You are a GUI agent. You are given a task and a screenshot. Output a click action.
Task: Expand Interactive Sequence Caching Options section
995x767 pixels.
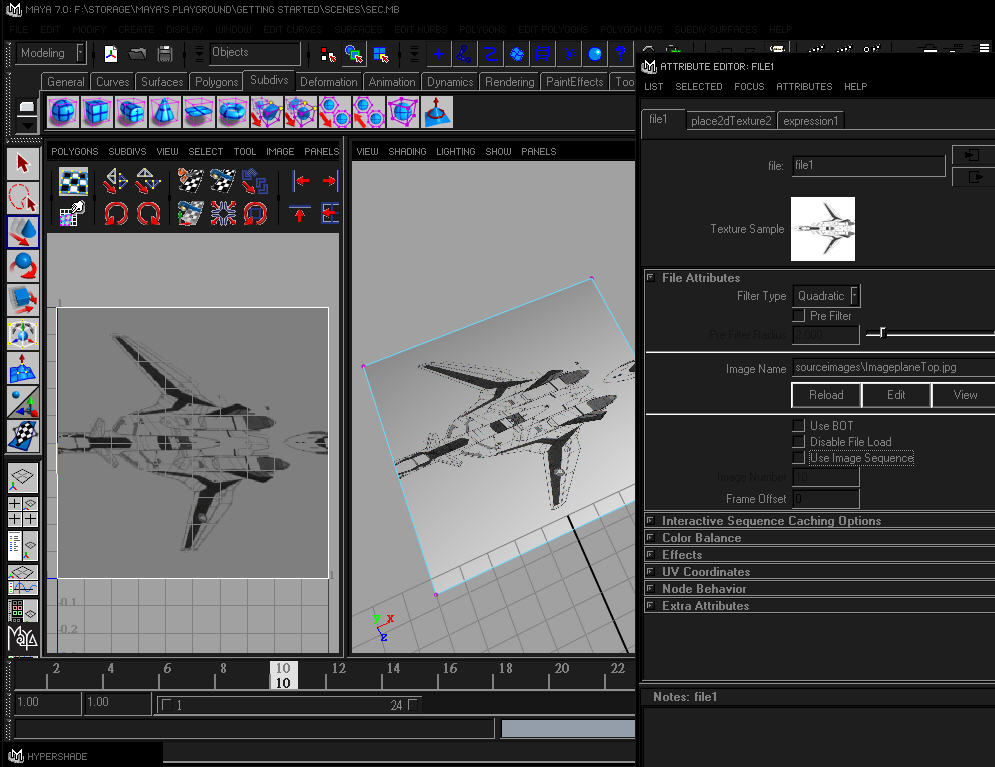[650, 520]
